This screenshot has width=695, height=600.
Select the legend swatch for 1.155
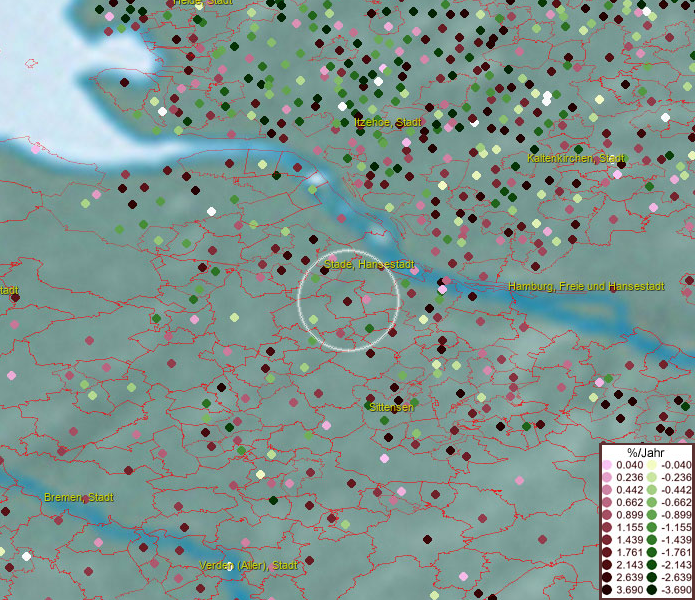pos(607,527)
